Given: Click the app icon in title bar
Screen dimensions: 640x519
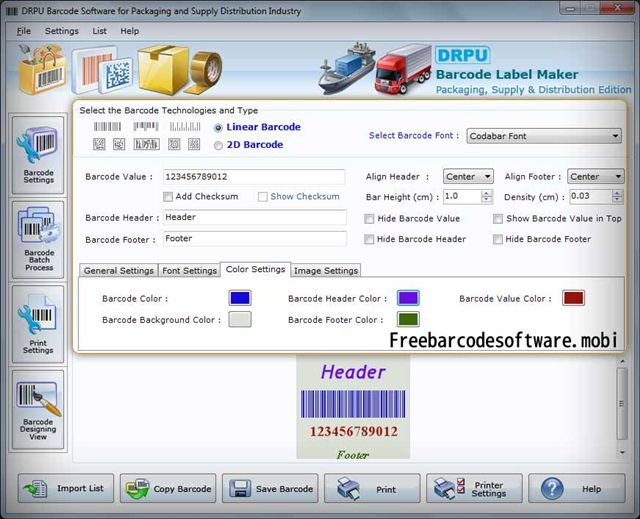Looking at the screenshot, I should pyautogui.click(x=12, y=11).
